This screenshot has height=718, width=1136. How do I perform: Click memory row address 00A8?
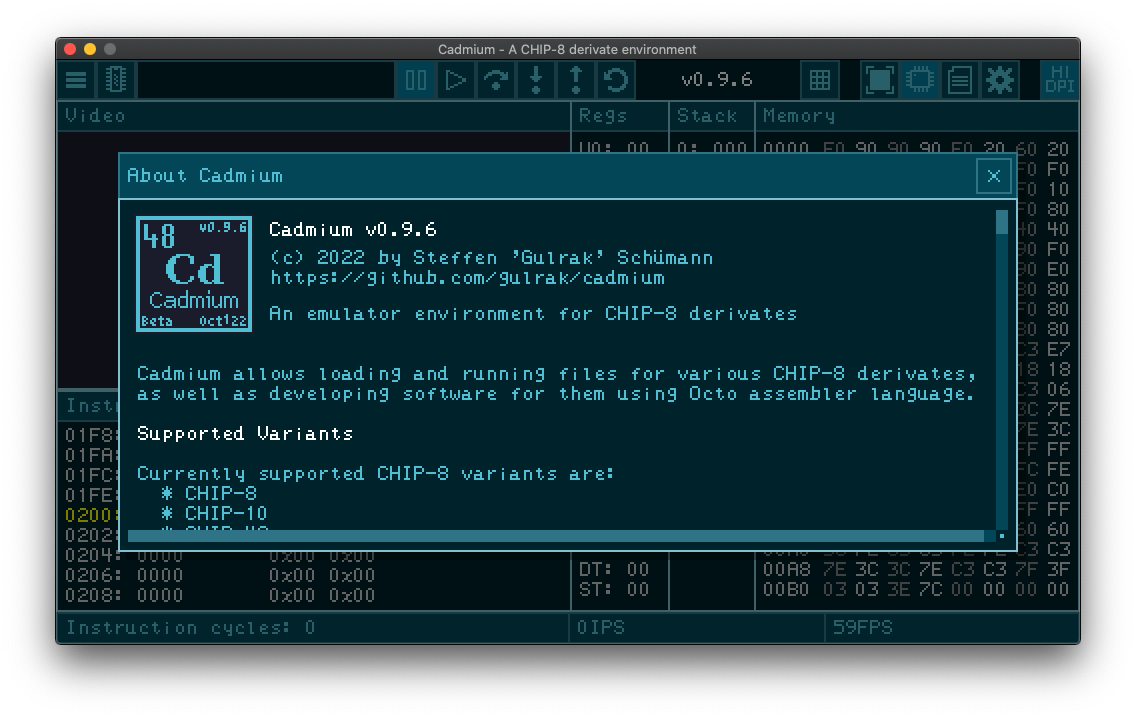(786, 569)
